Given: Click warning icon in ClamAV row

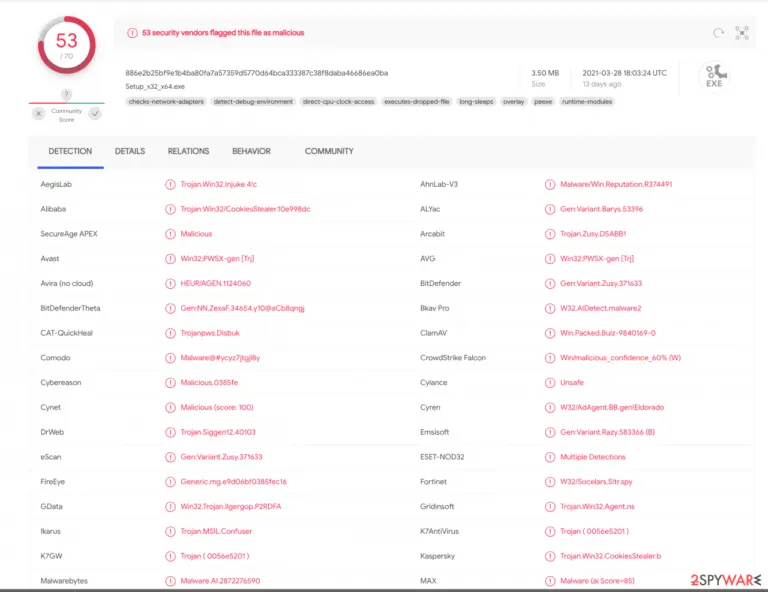Looking at the screenshot, I should [550, 333].
